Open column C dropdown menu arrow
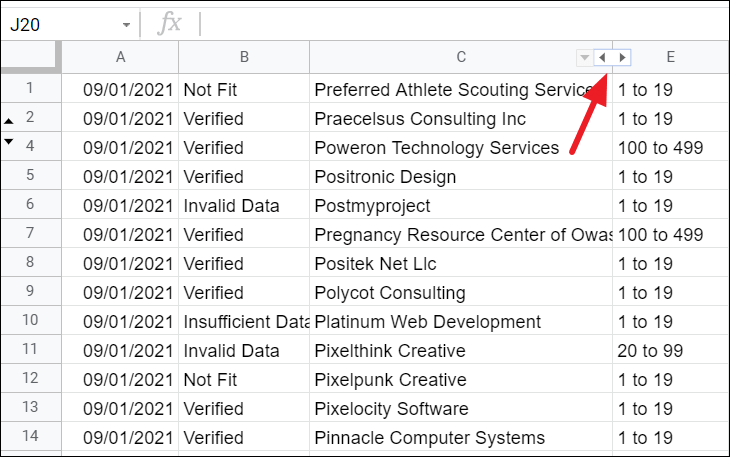 [584, 58]
